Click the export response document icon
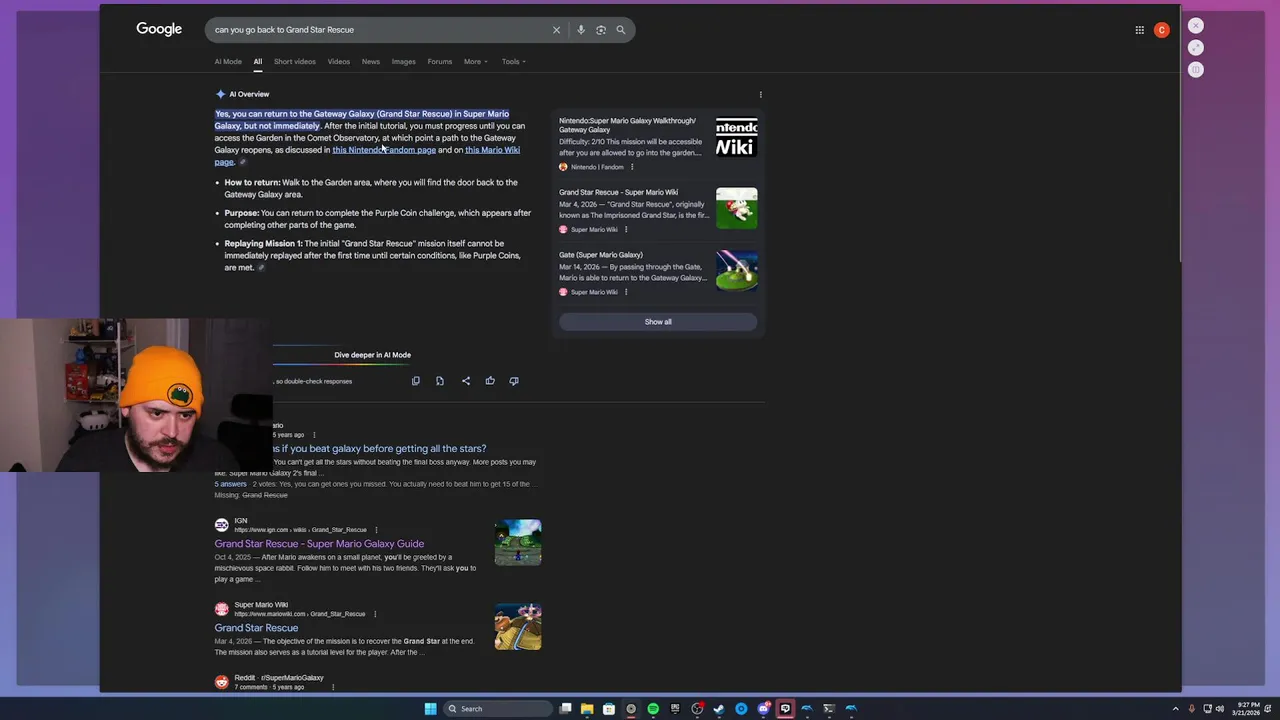This screenshot has width=1280, height=720. point(440,381)
